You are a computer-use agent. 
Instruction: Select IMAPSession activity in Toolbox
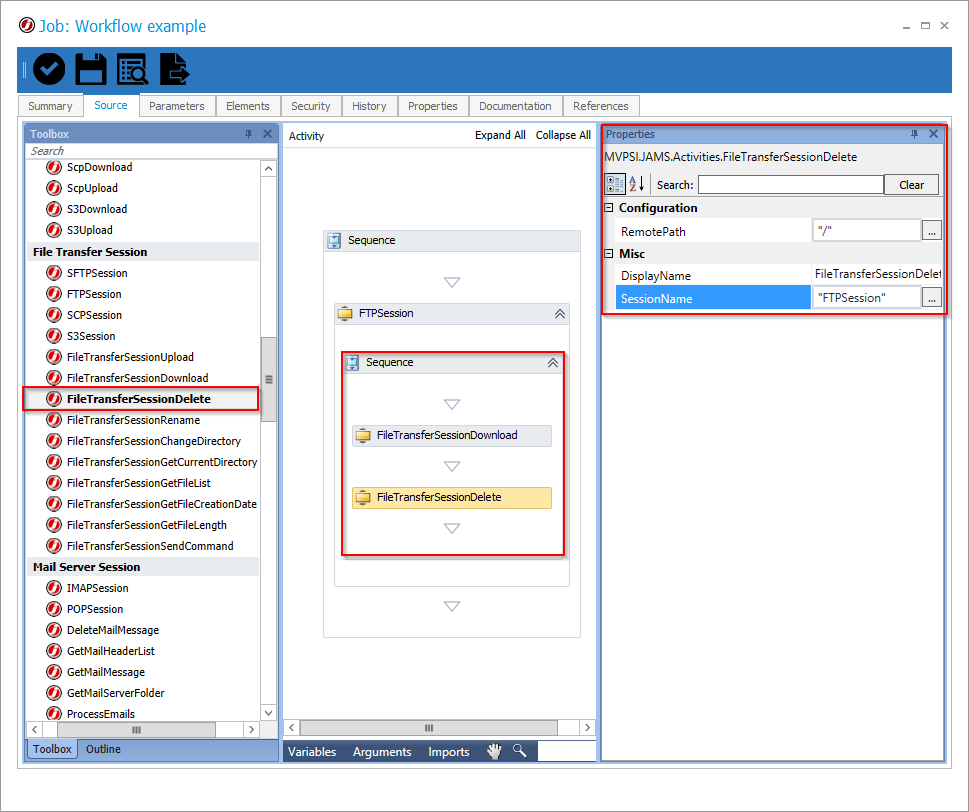click(x=97, y=588)
